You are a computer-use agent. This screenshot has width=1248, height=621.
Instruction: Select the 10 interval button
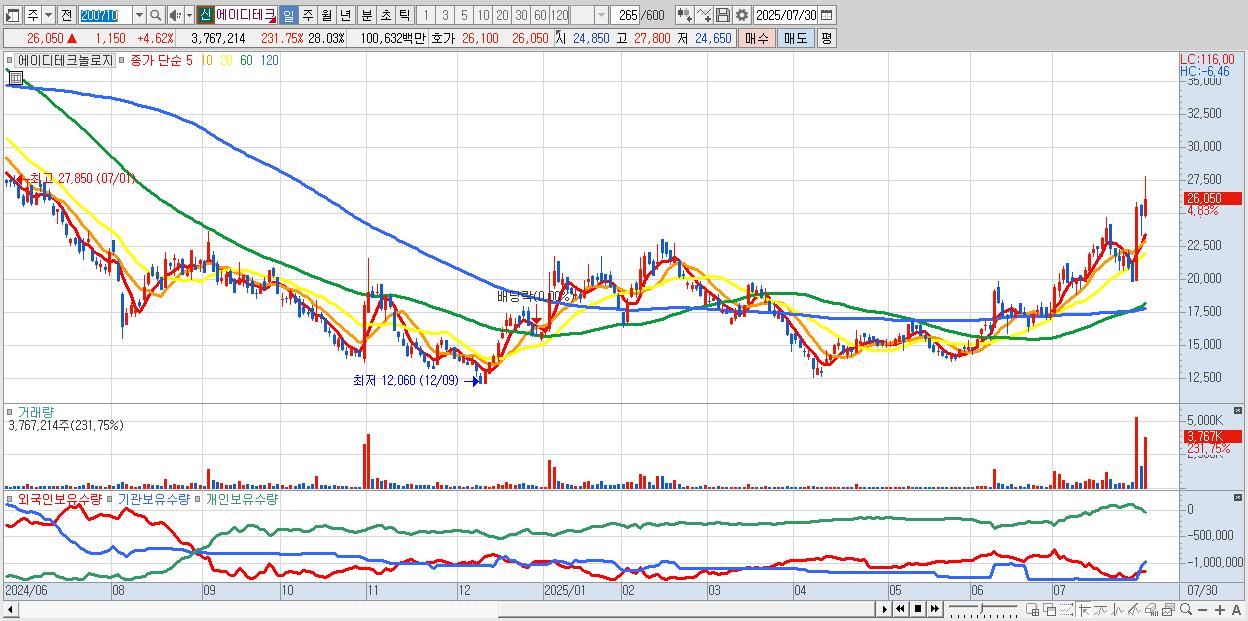[483, 15]
